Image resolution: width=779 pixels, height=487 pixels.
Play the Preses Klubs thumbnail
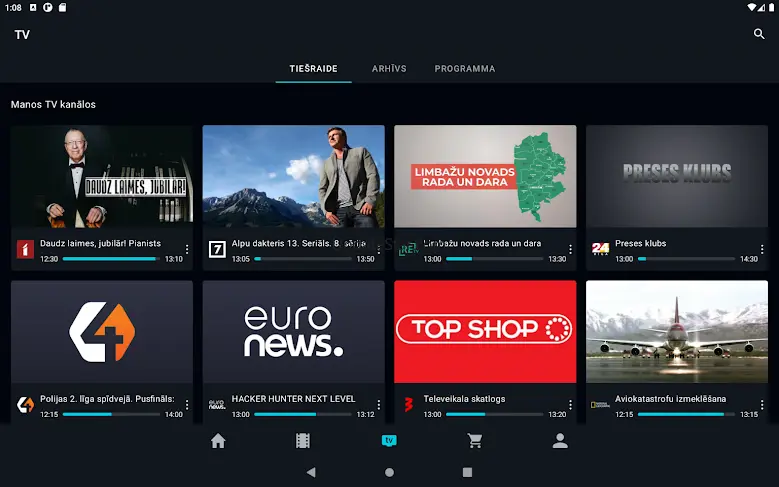tap(677, 176)
